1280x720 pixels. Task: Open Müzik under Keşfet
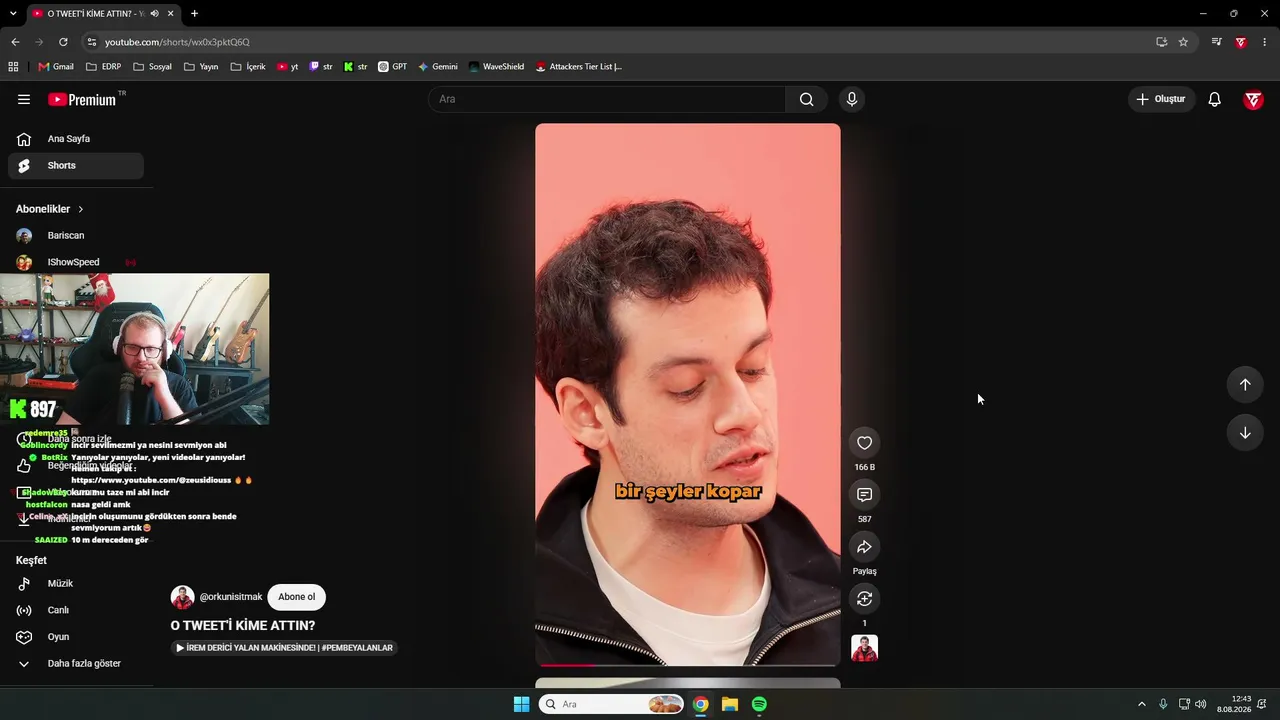pyautogui.click(x=76, y=584)
